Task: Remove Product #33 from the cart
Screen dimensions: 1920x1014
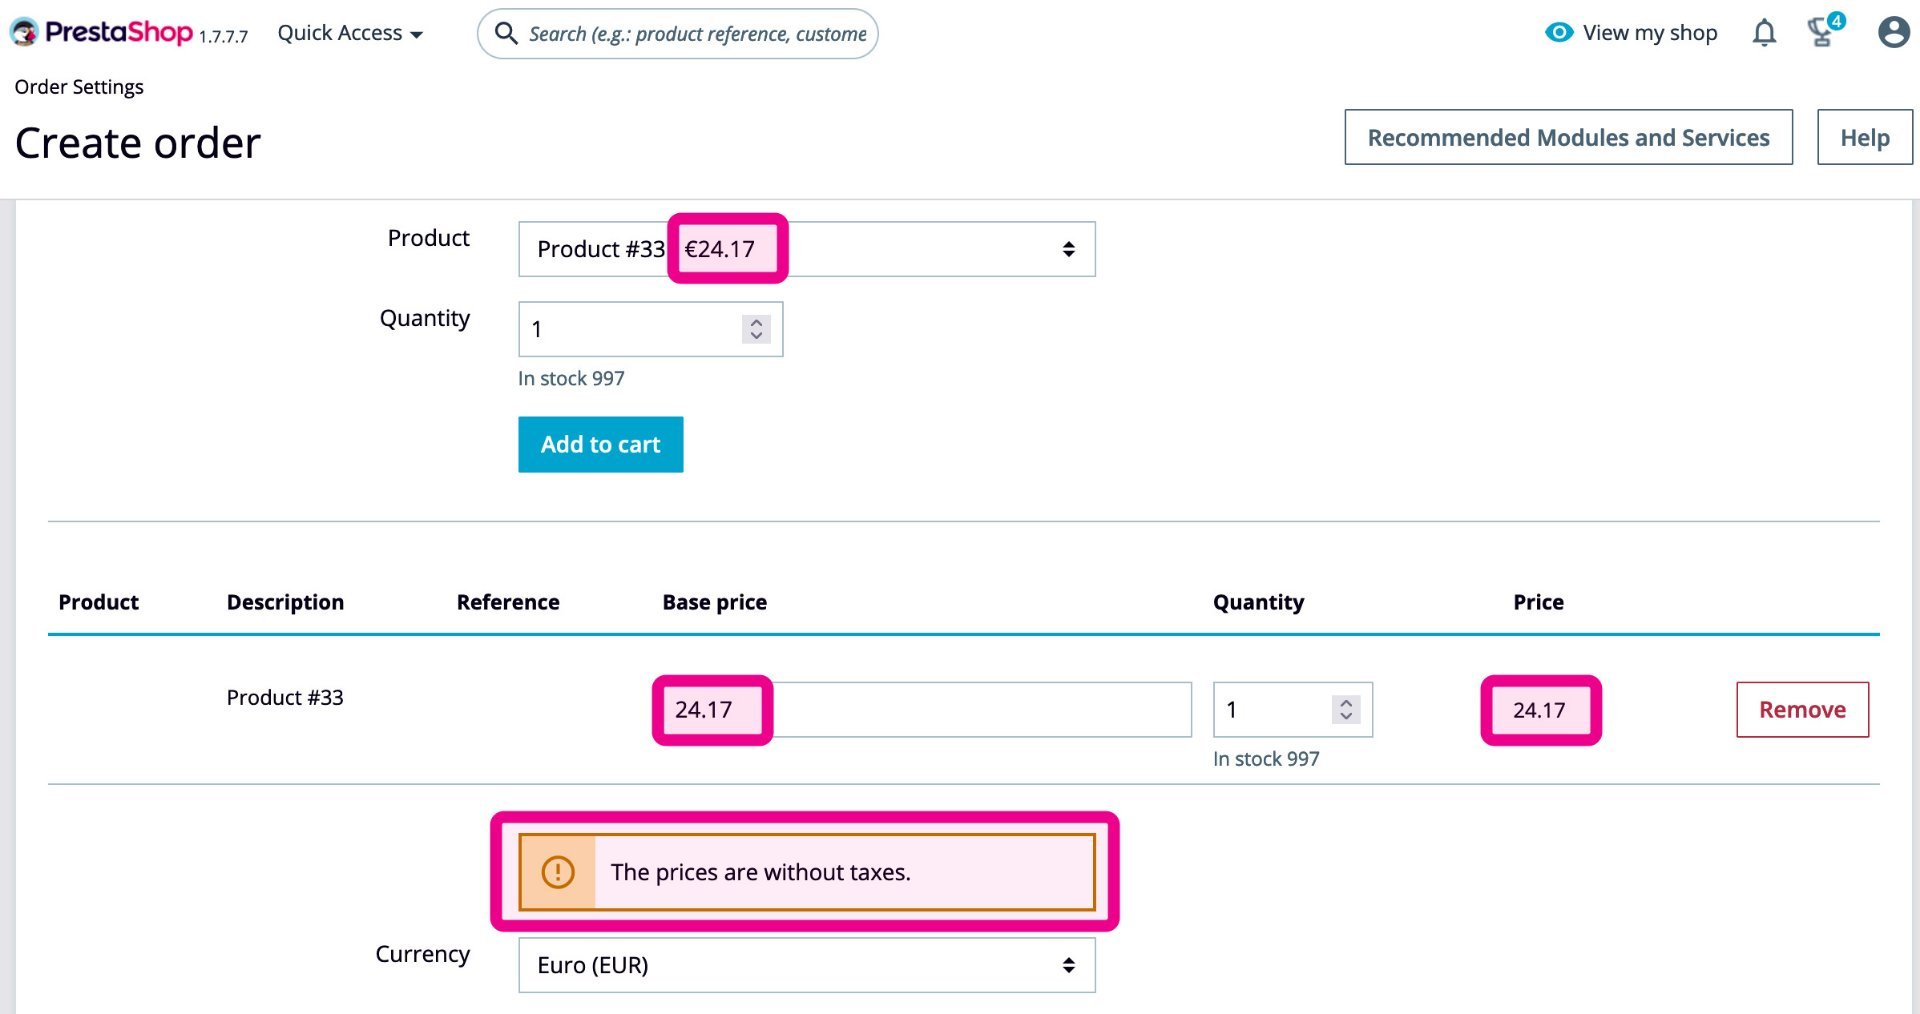Action: [x=1802, y=710]
